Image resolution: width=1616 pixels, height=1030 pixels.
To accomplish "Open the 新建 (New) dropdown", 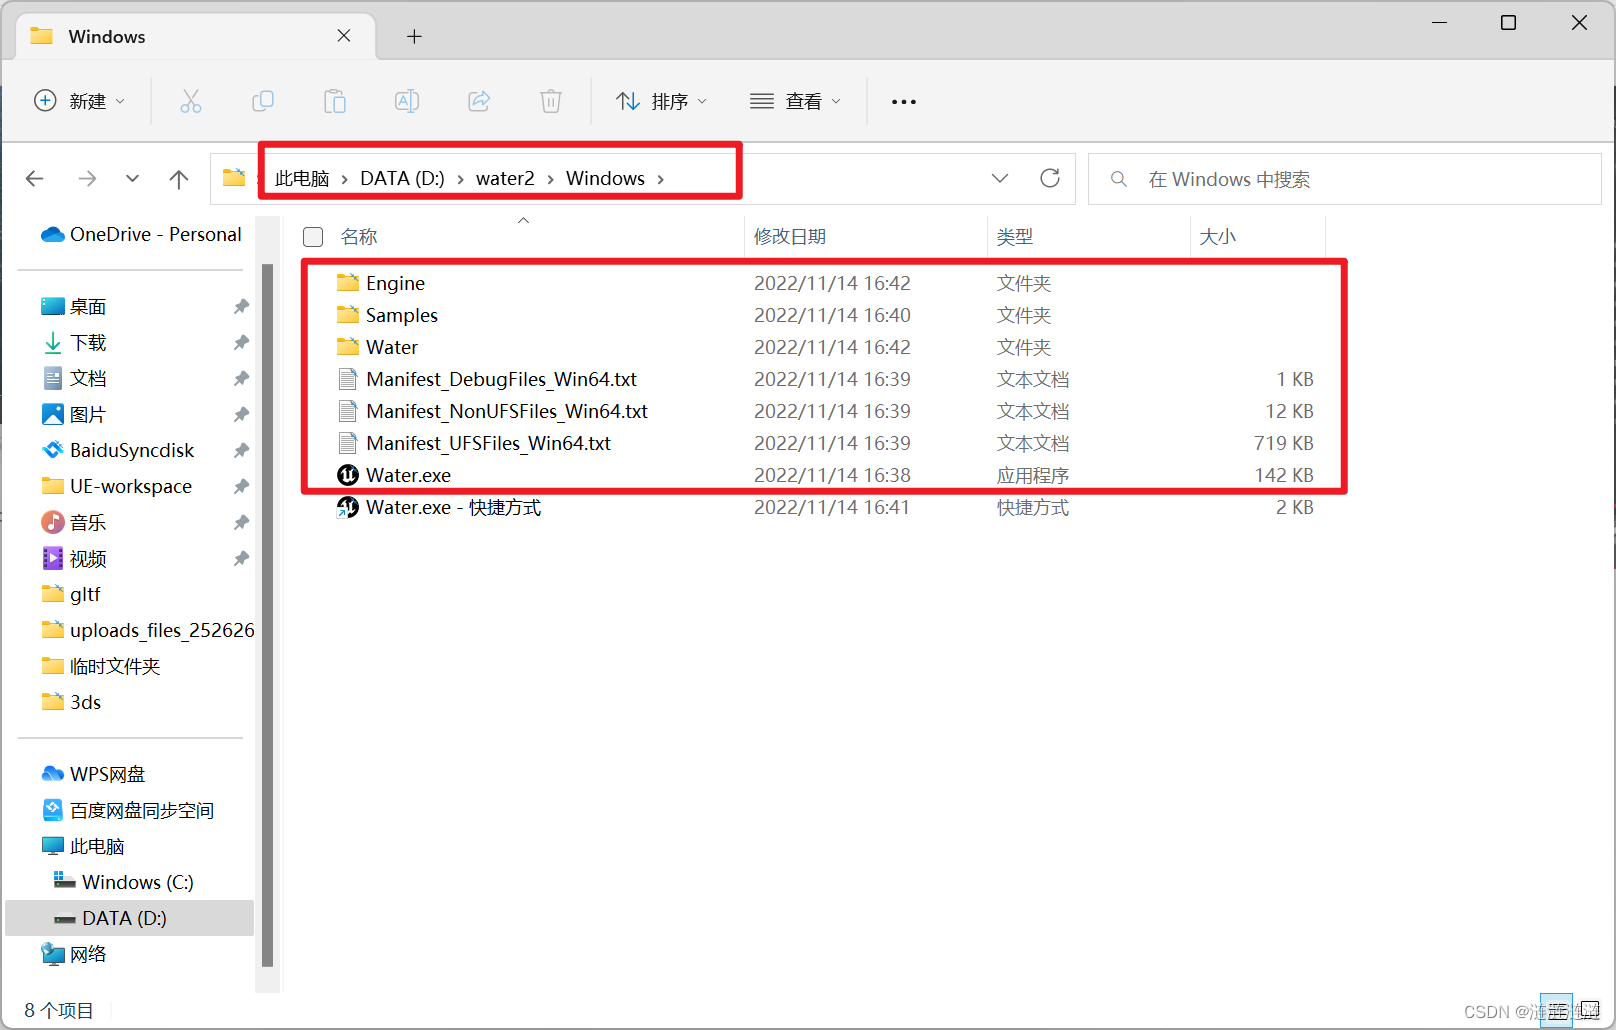I will coord(79,101).
